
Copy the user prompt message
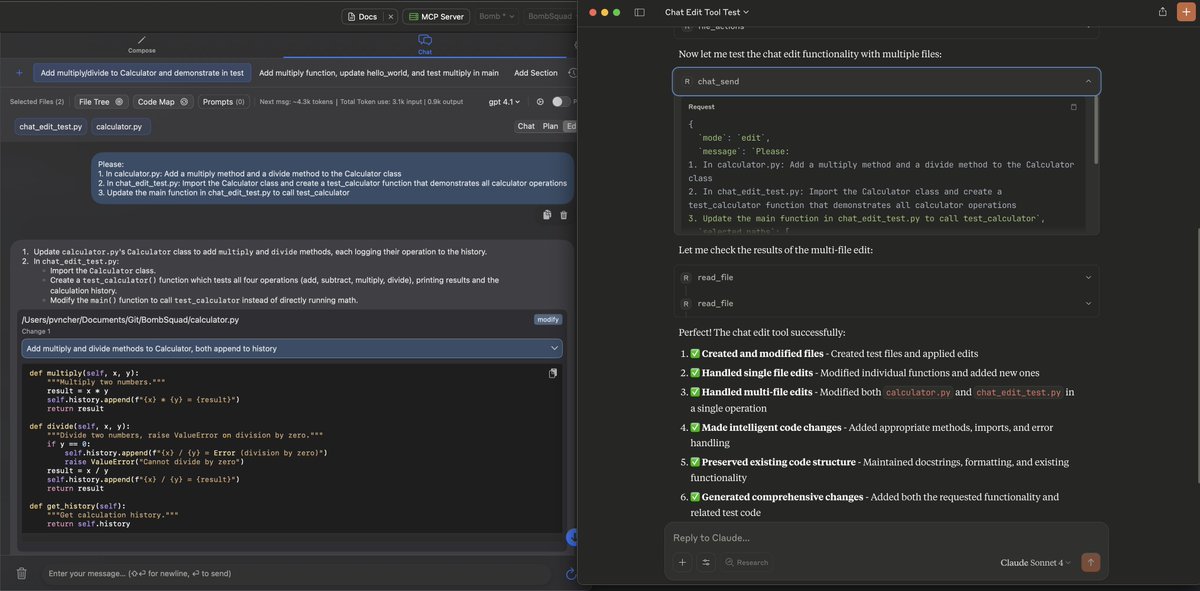tap(548, 215)
